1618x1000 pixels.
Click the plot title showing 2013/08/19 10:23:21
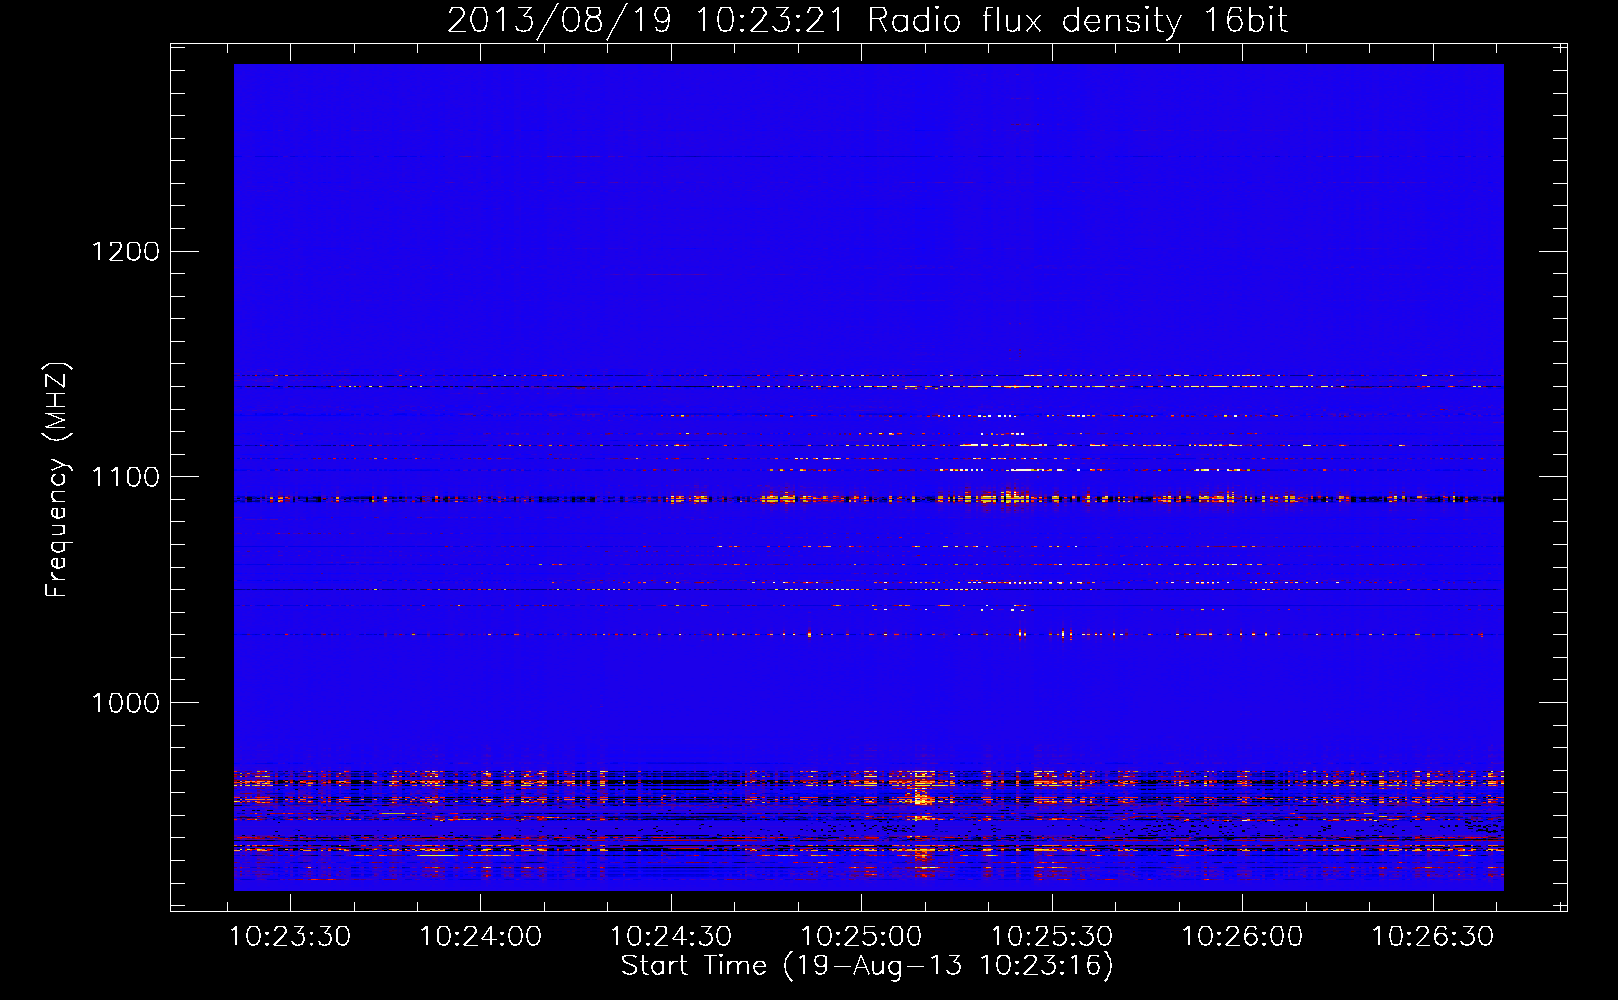pyautogui.click(x=867, y=21)
